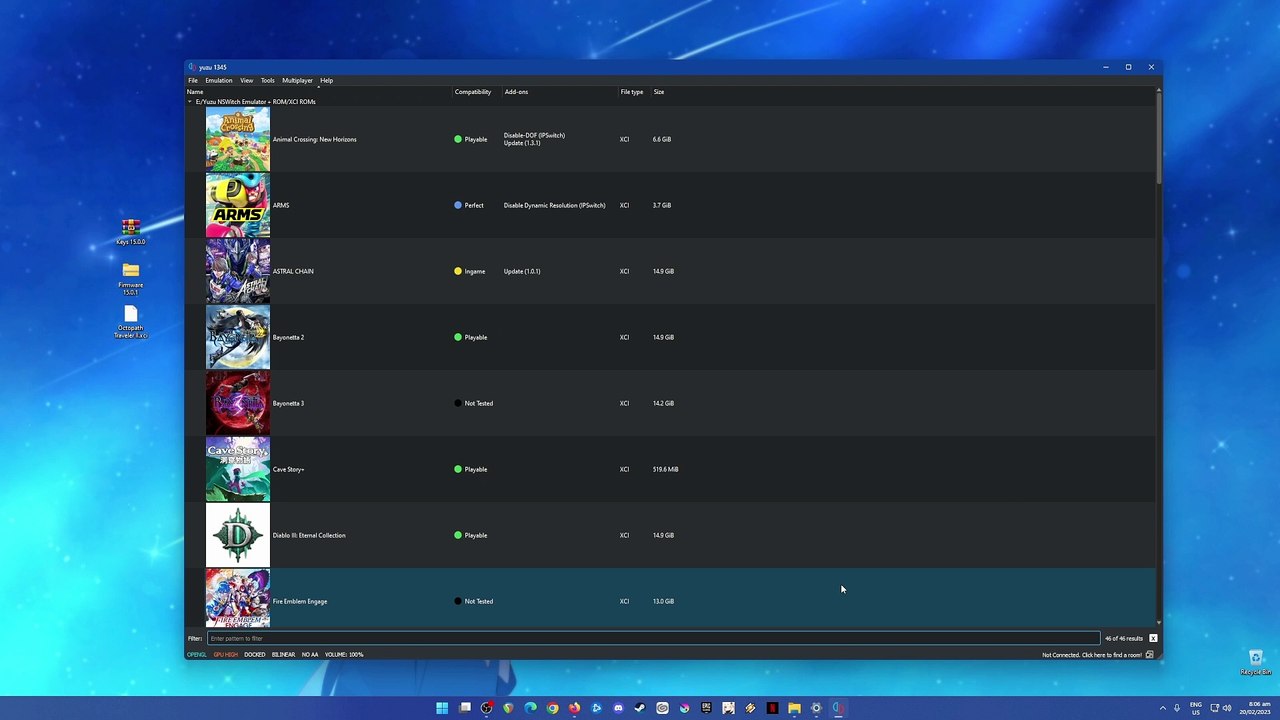This screenshot has width=1280, height=720.
Task: Sort game list by Size column
Action: [x=659, y=92]
